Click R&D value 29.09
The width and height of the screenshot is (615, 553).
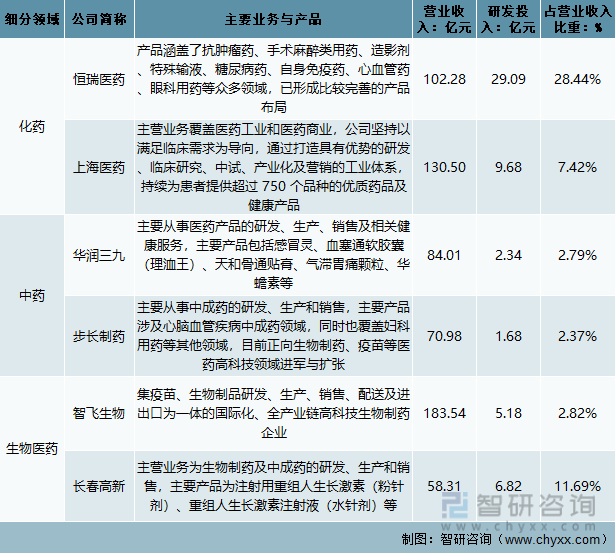point(508,79)
